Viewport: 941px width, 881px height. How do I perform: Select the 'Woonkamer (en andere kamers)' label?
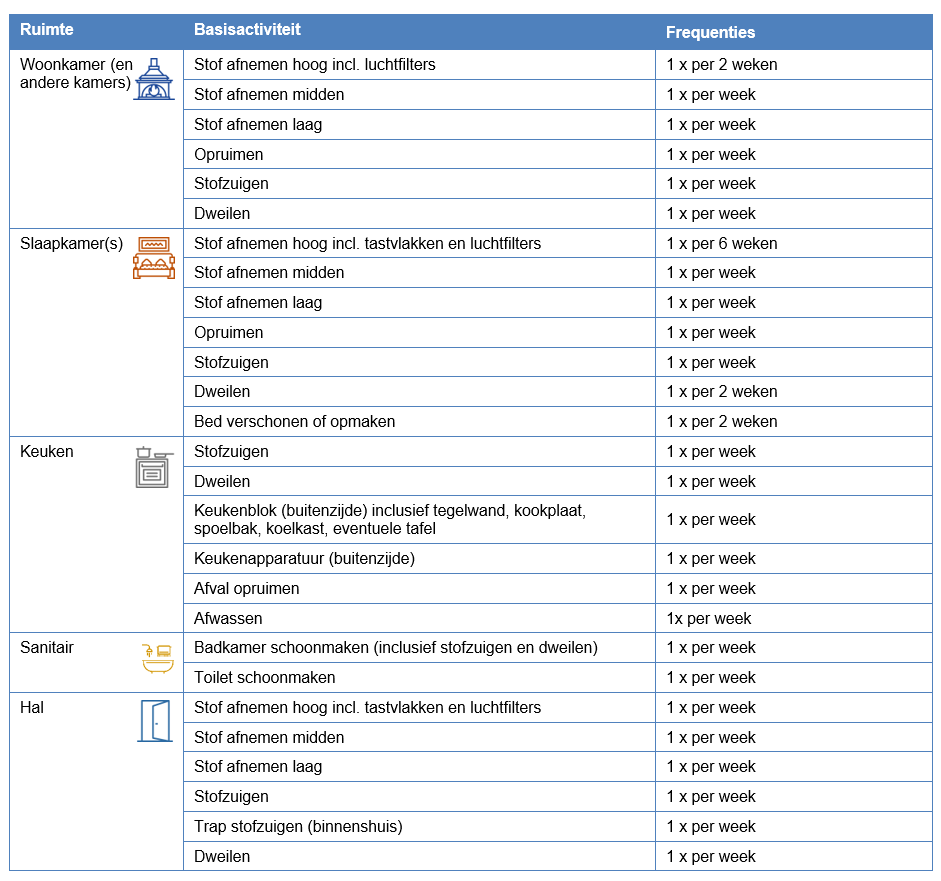click(76, 74)
